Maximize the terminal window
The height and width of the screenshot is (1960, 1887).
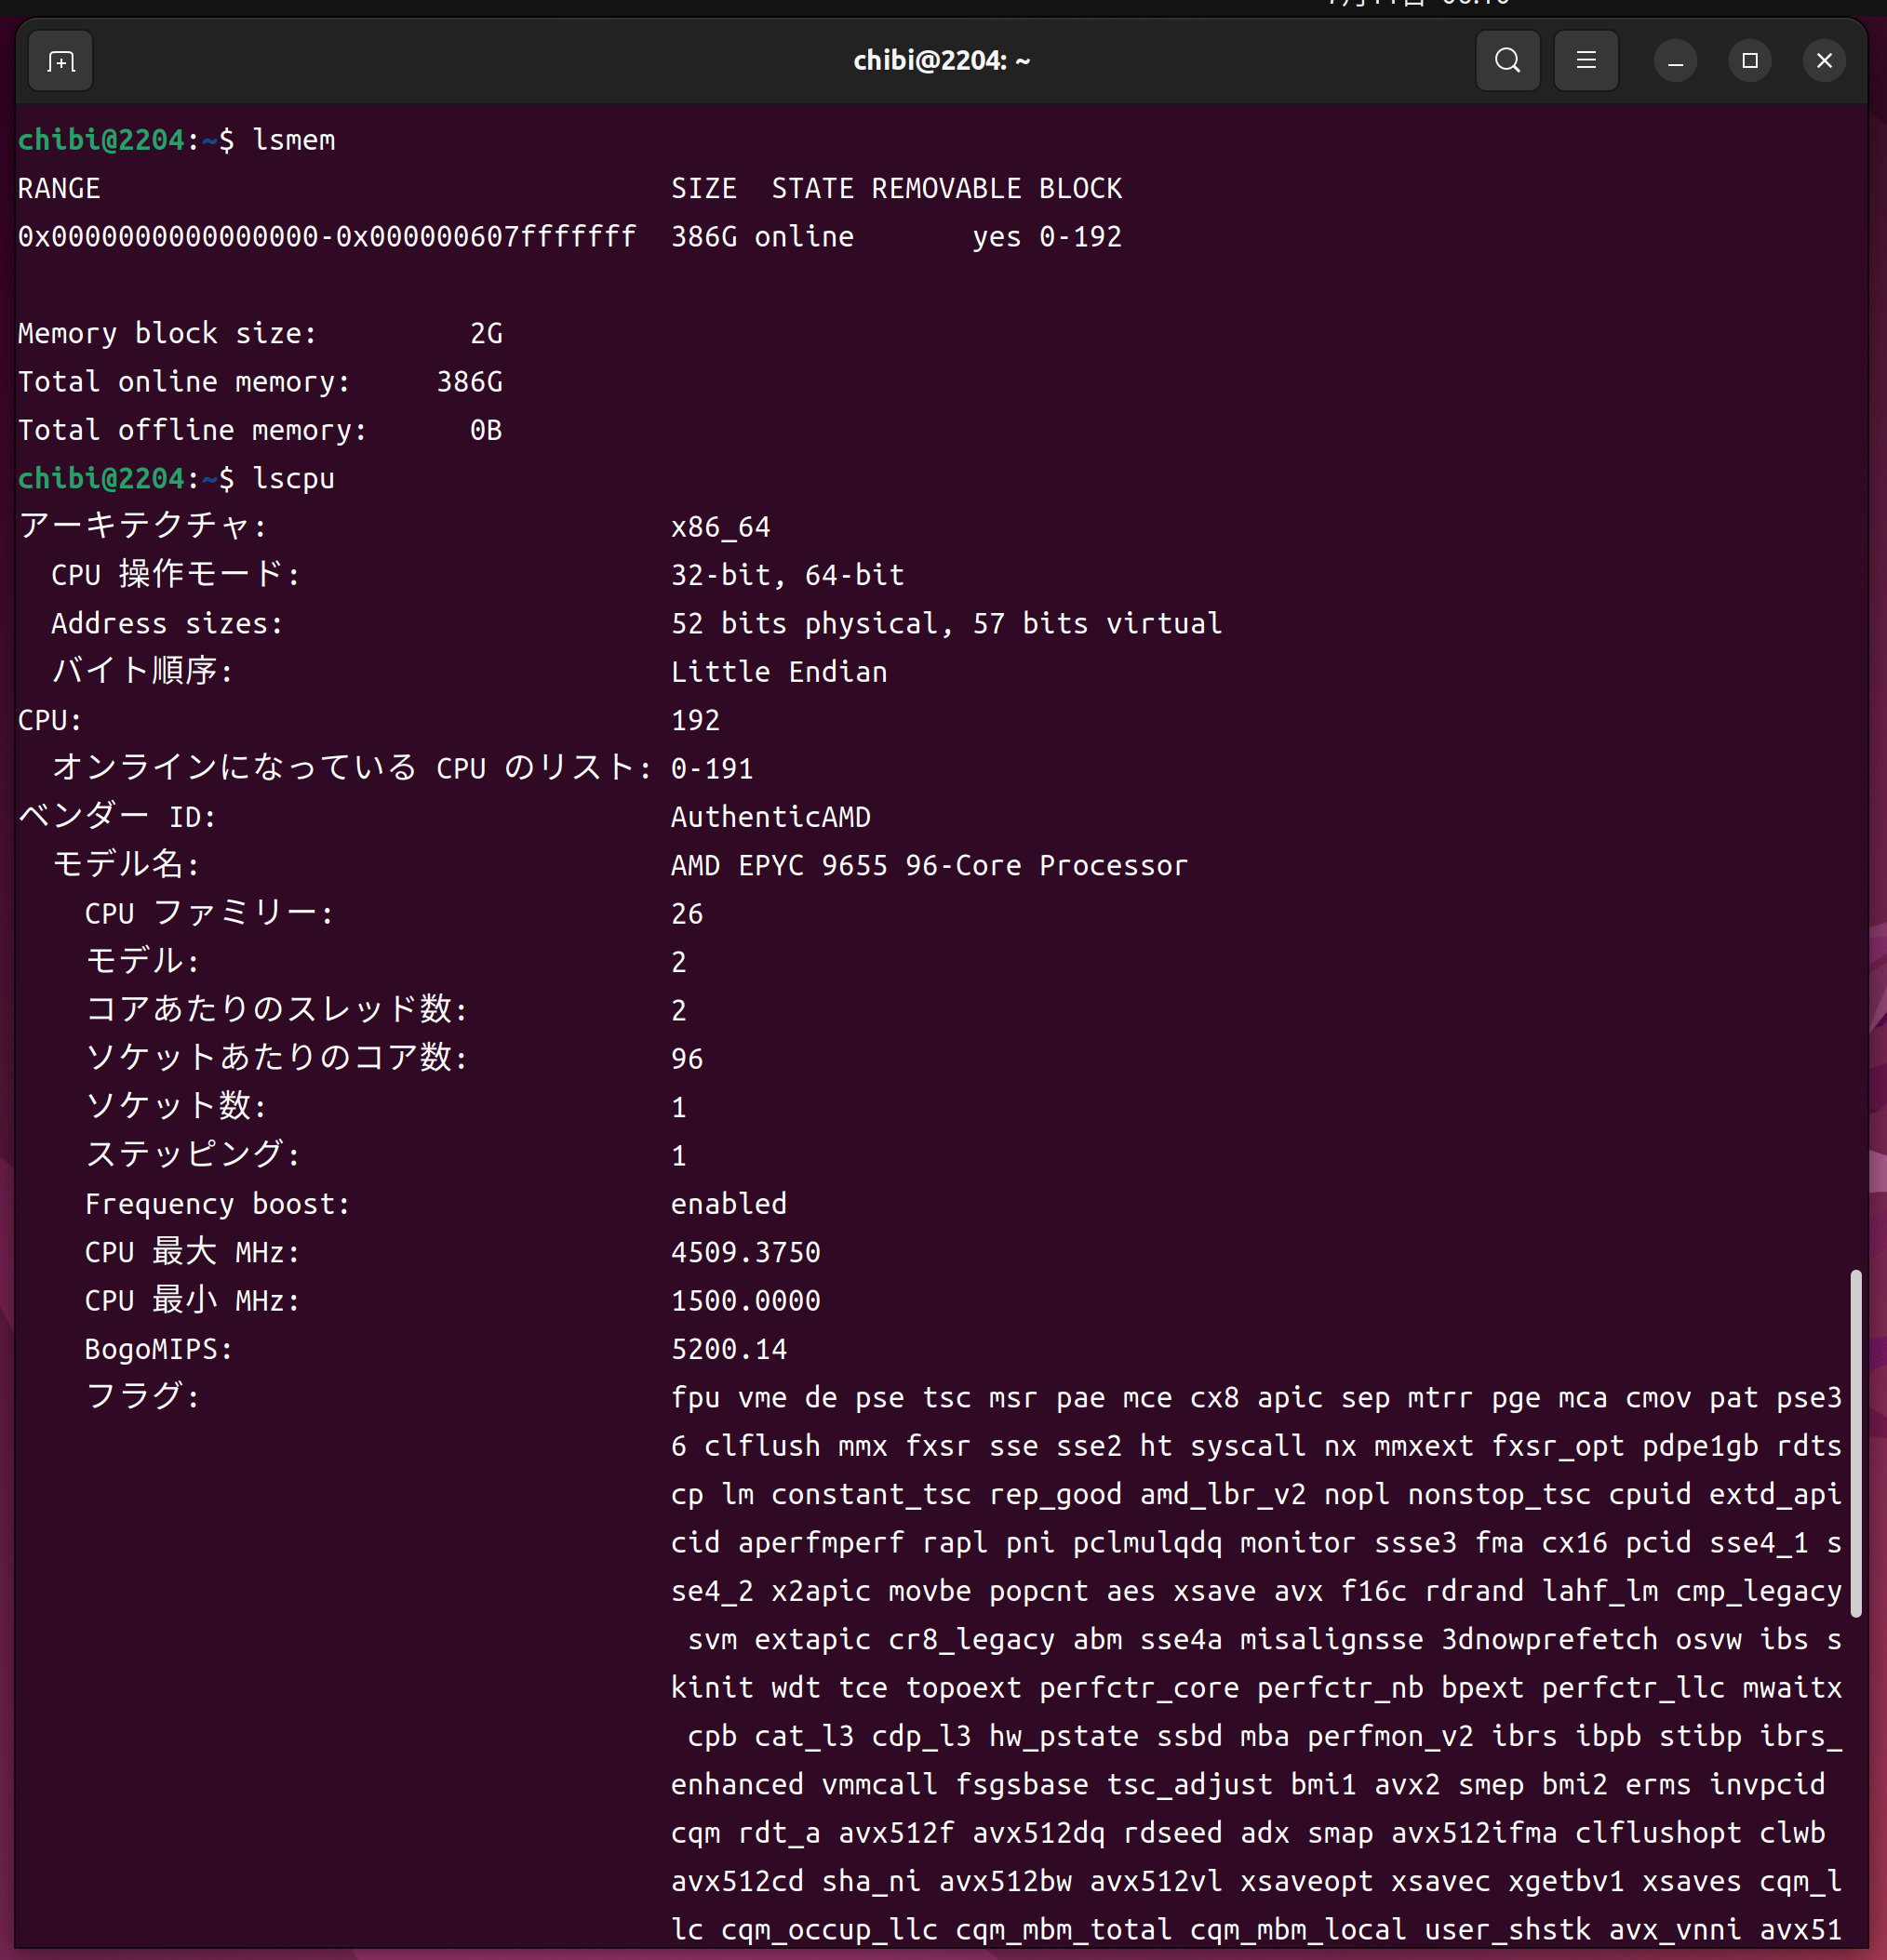(x=1749, y=62)
